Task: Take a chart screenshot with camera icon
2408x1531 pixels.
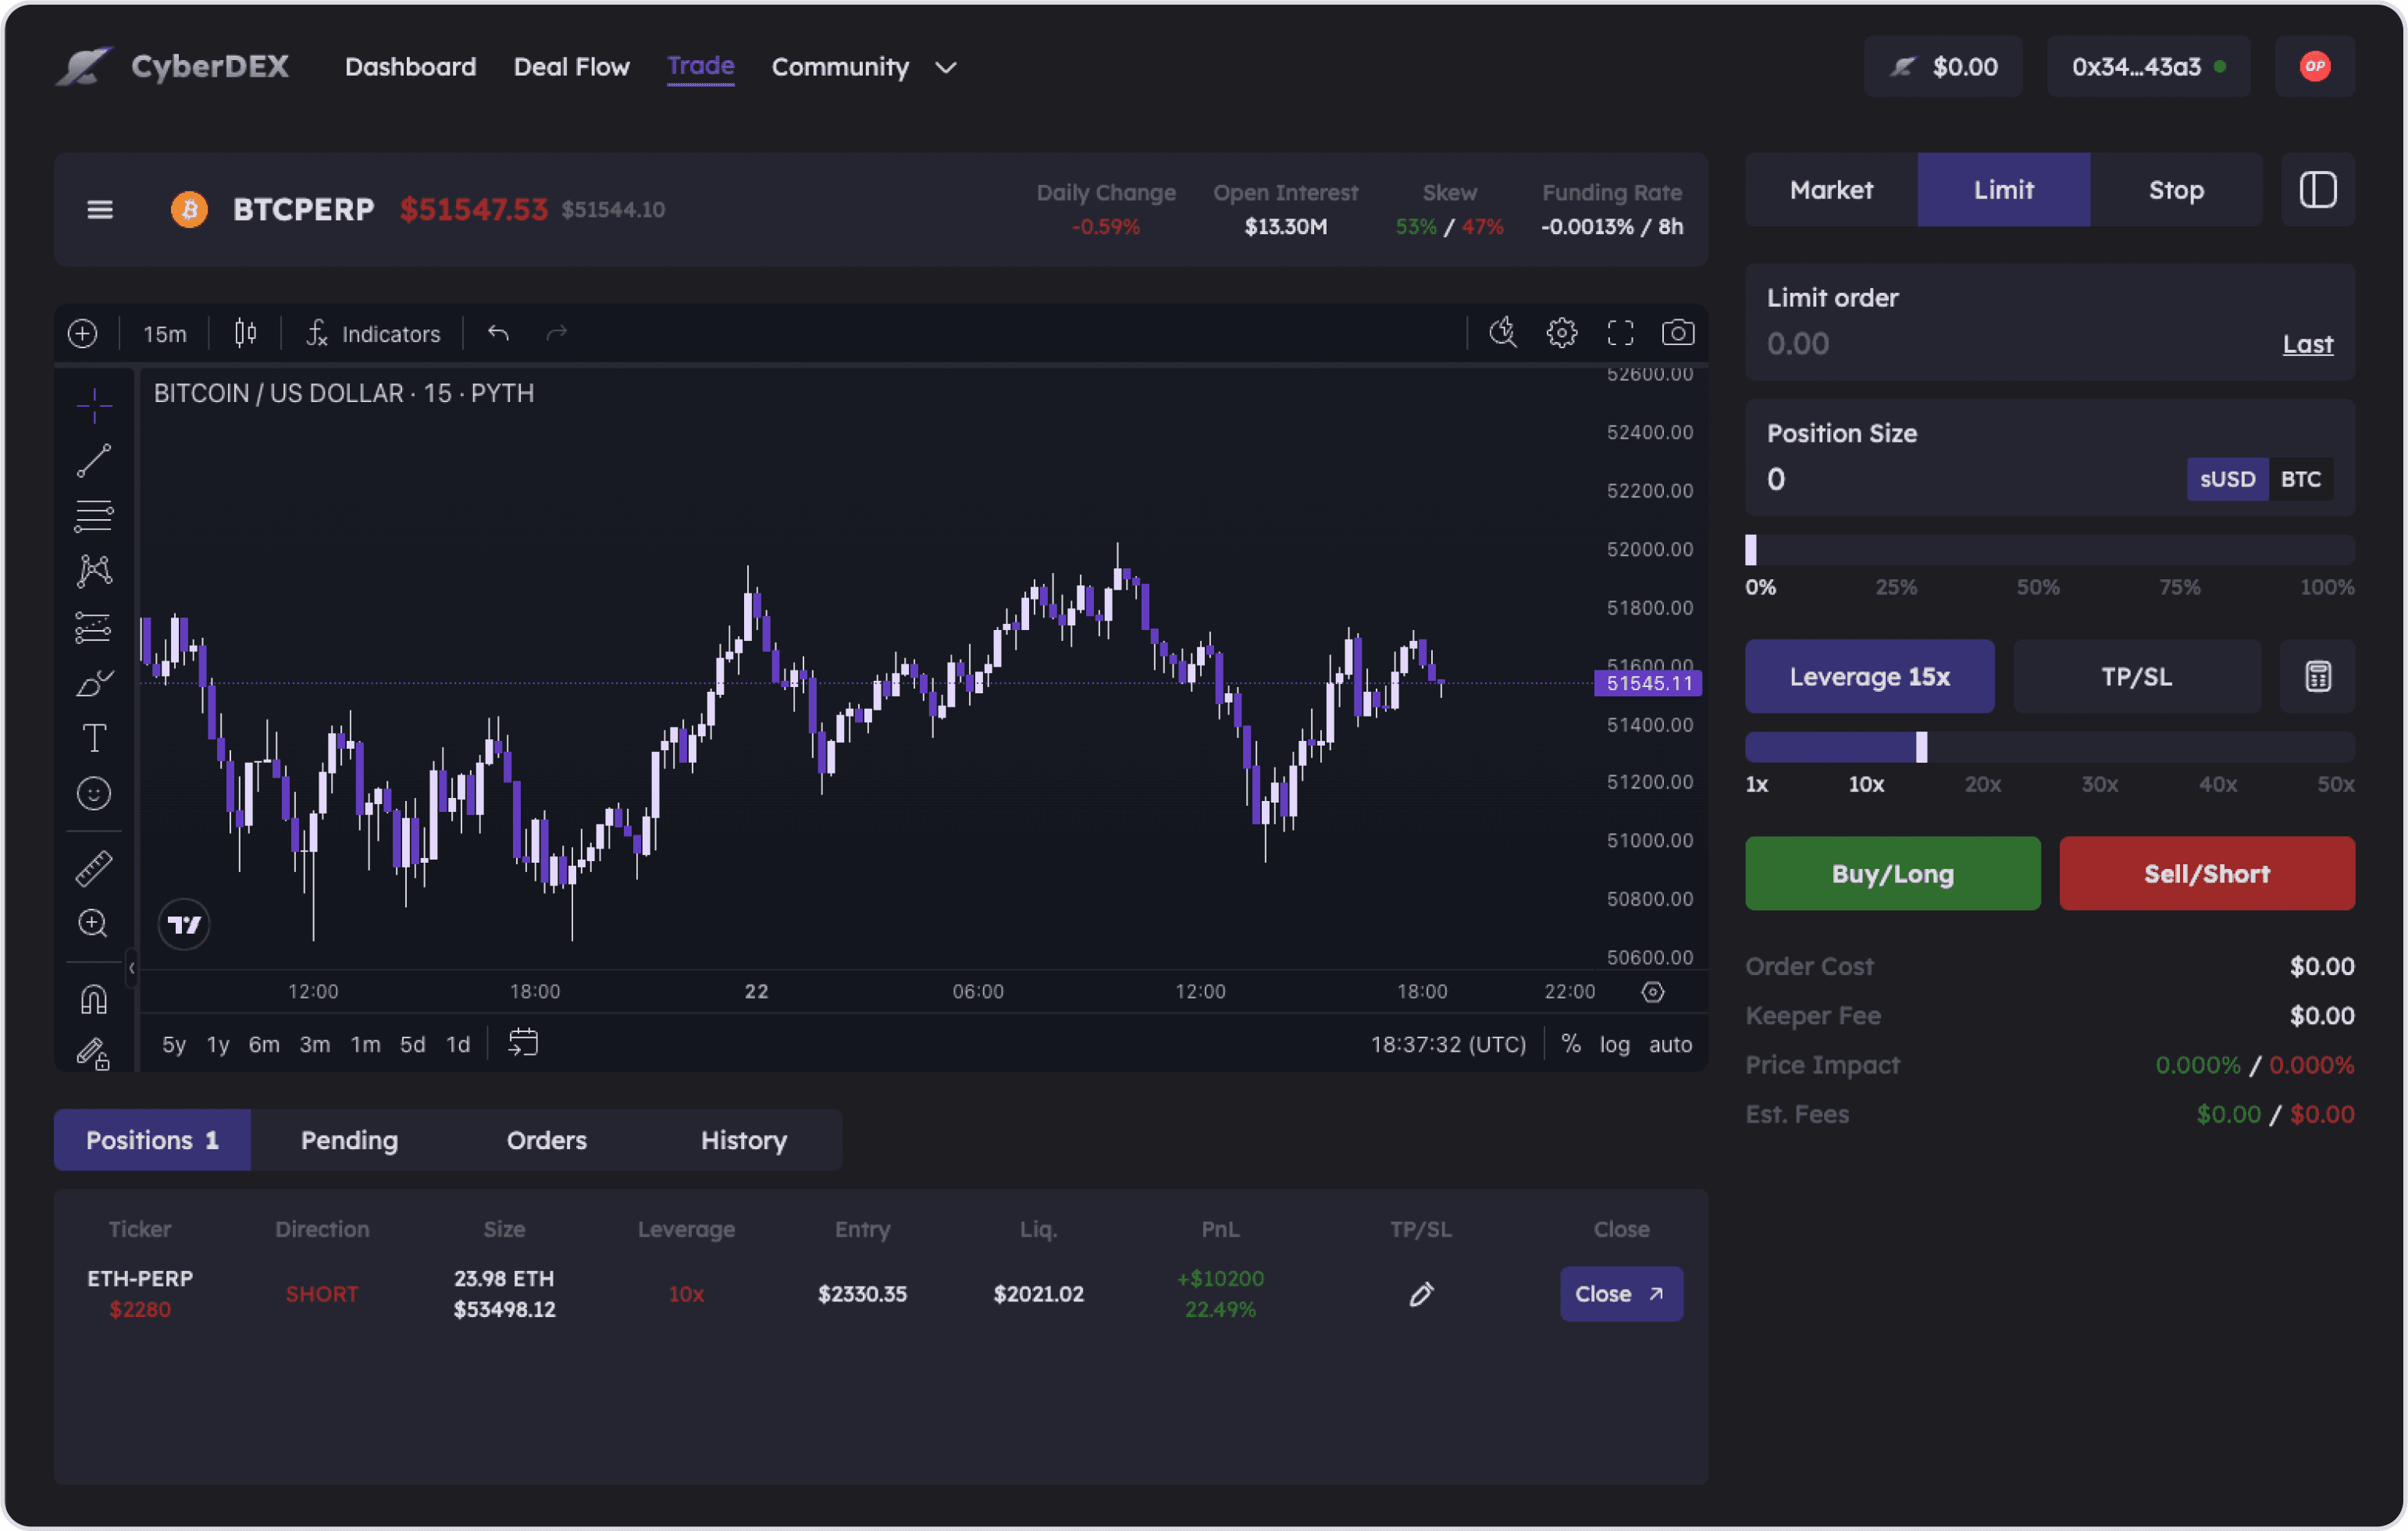Action: coord(1678,333)
